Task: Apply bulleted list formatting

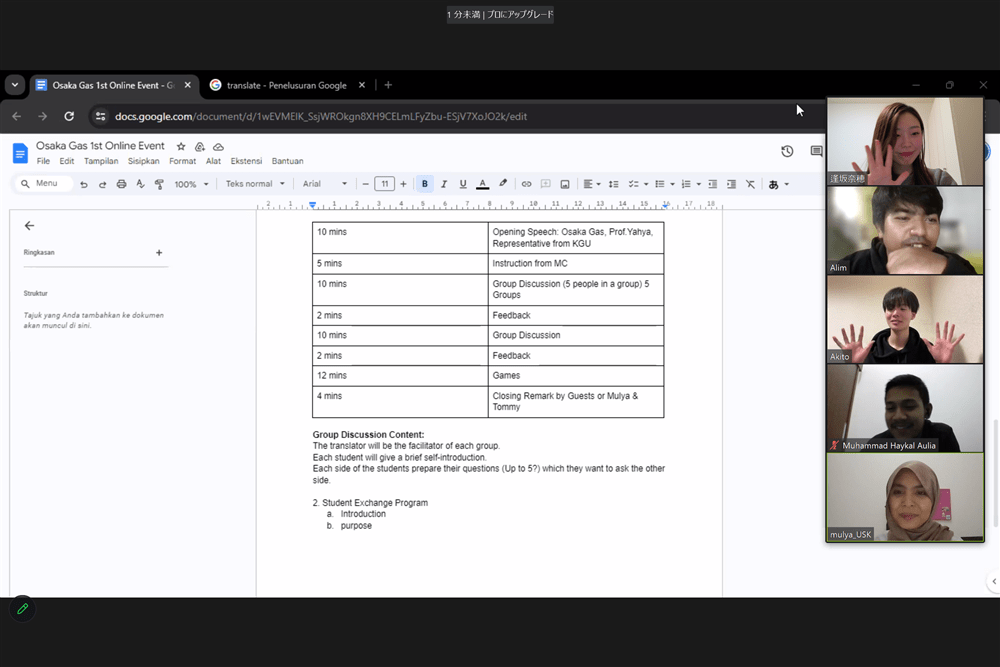Action: [x=660, y=184]
